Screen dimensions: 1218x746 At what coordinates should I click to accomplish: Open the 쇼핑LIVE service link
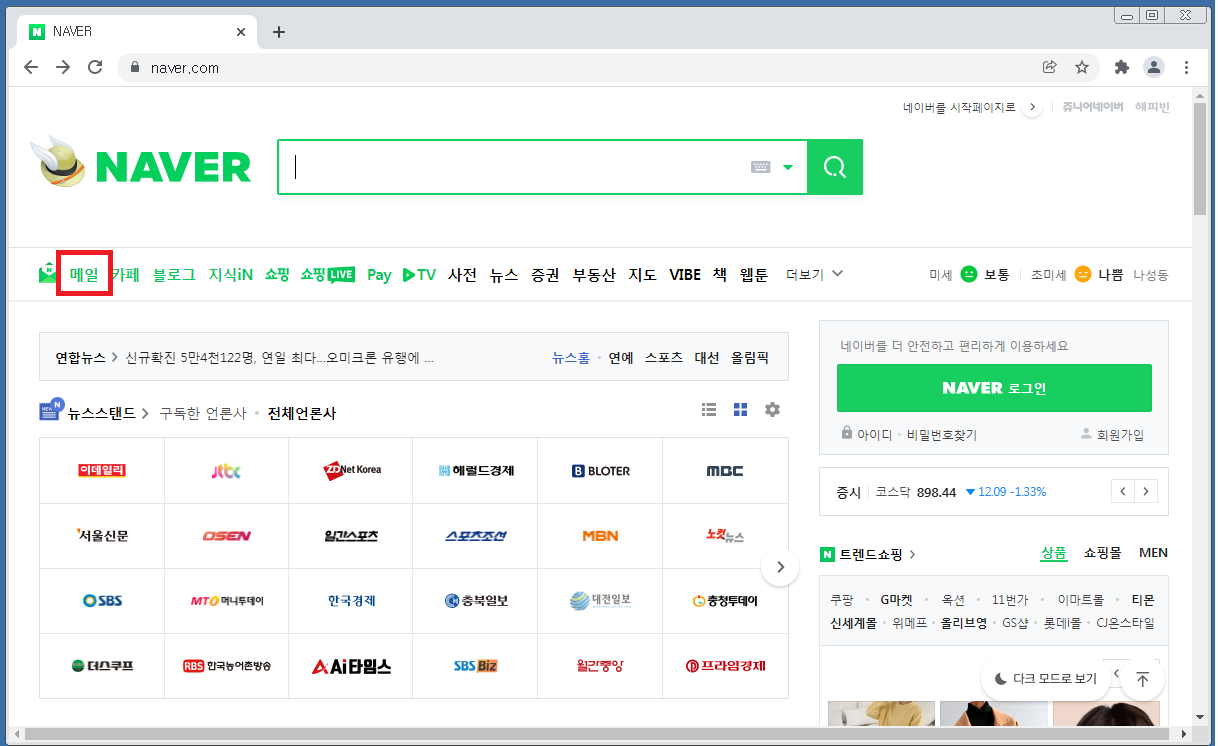(x=328, y=274)
